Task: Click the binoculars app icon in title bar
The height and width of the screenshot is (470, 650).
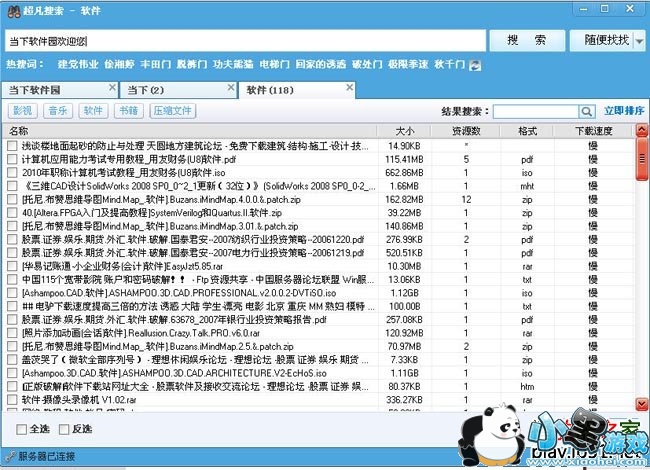Action: point(14,11)
